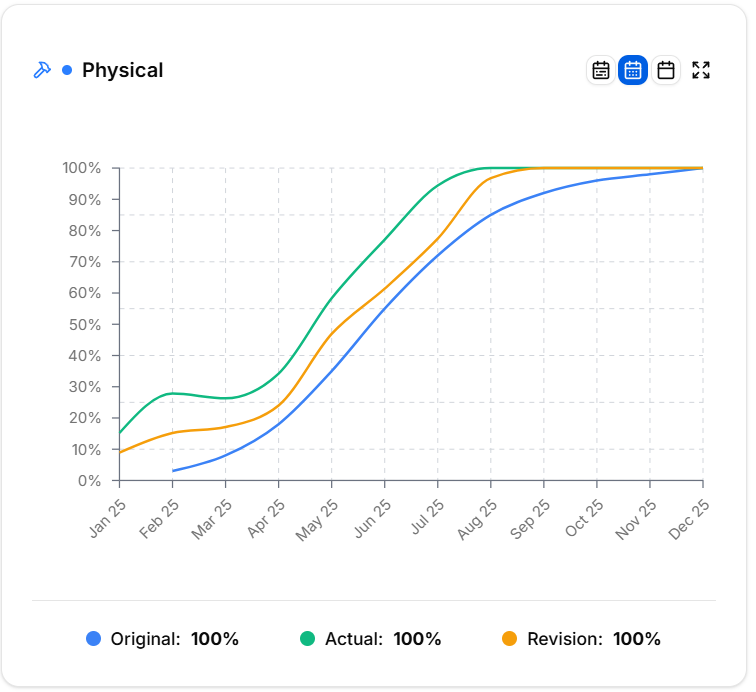Click the blue Original legend dot
This screenshot has width=756, height=692.
[x=94, y=639]
